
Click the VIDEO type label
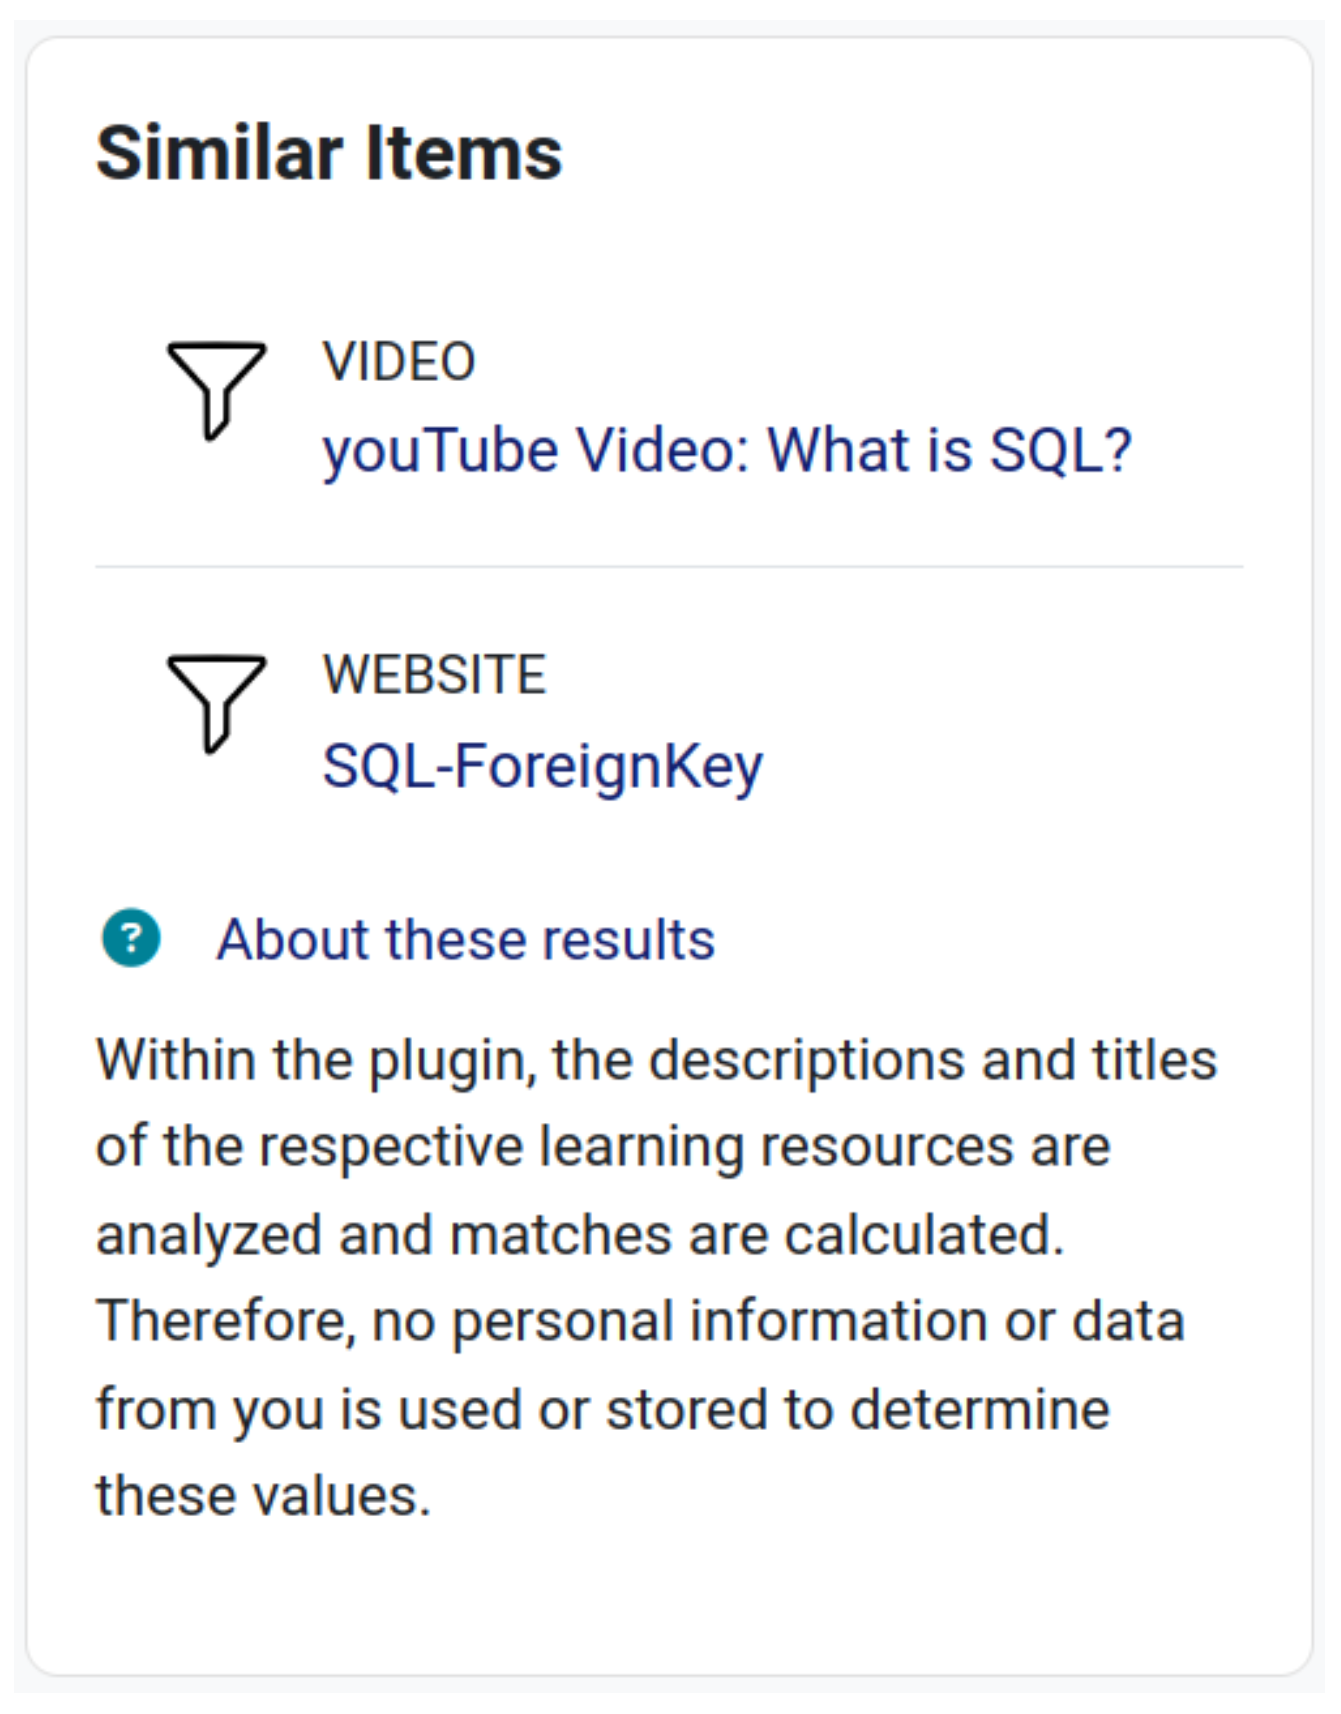point(398,361)
